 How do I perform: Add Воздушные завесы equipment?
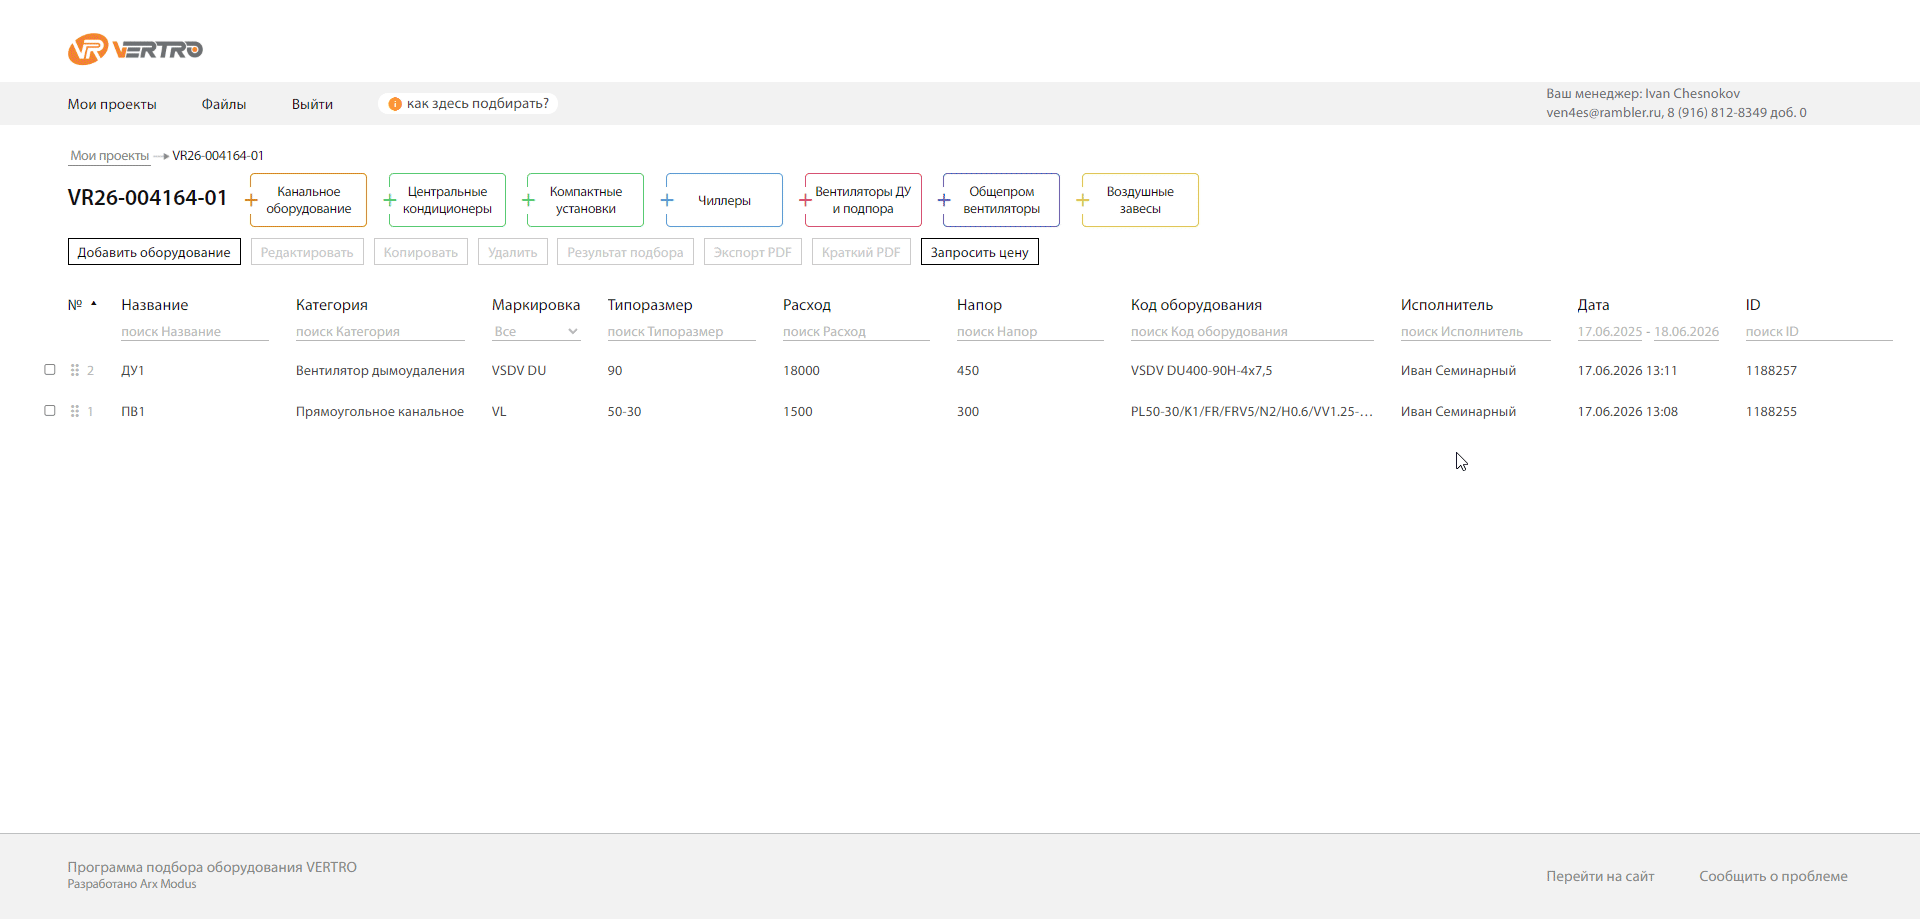point(1140,200)
